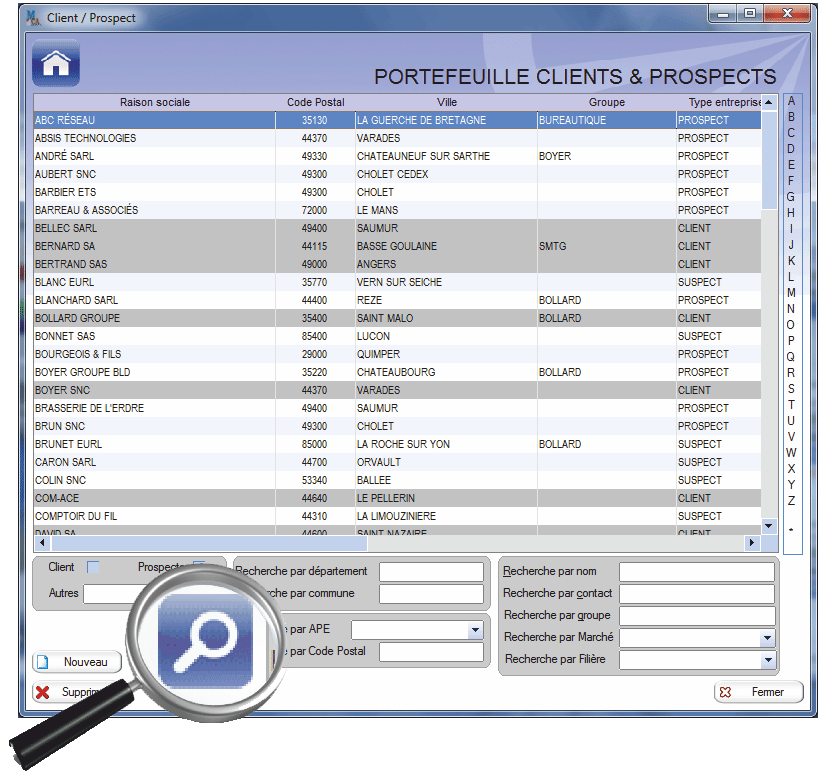Click the Recherche par Code Postal field

click(431, 652)
